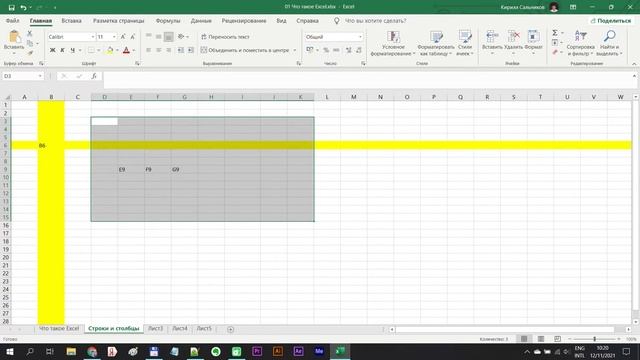Open Сортировка и фильтр menu
This screenshot has width=640, height=360.
(580, 43)
